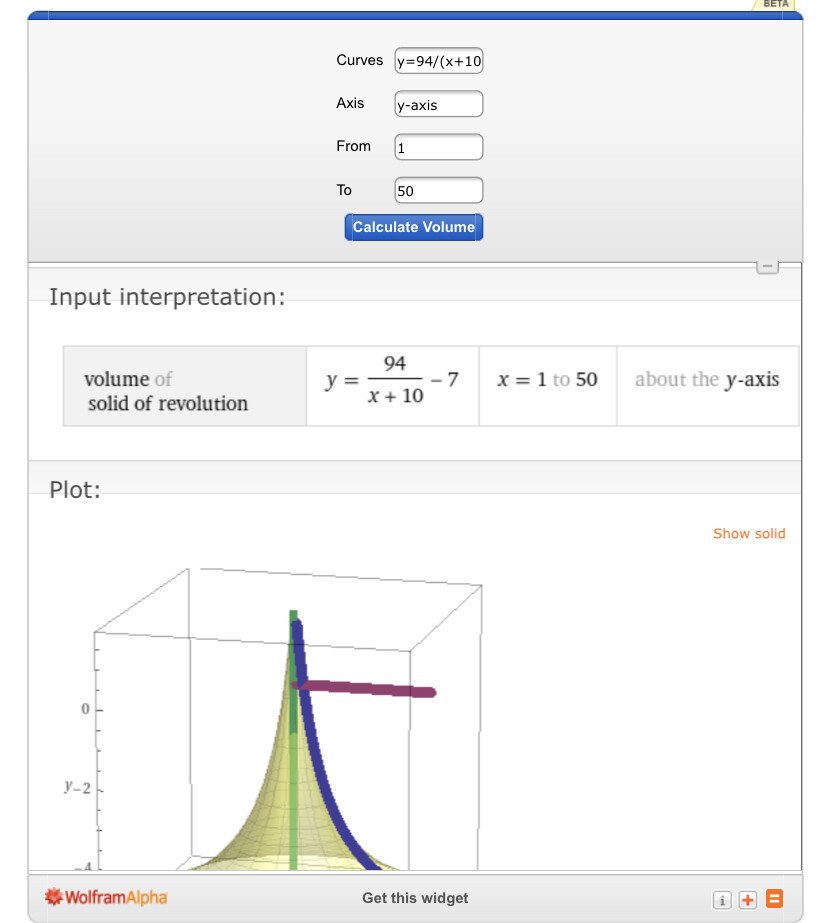
Task: Click the orange minus collapse icon
Action: coord(774,899)
